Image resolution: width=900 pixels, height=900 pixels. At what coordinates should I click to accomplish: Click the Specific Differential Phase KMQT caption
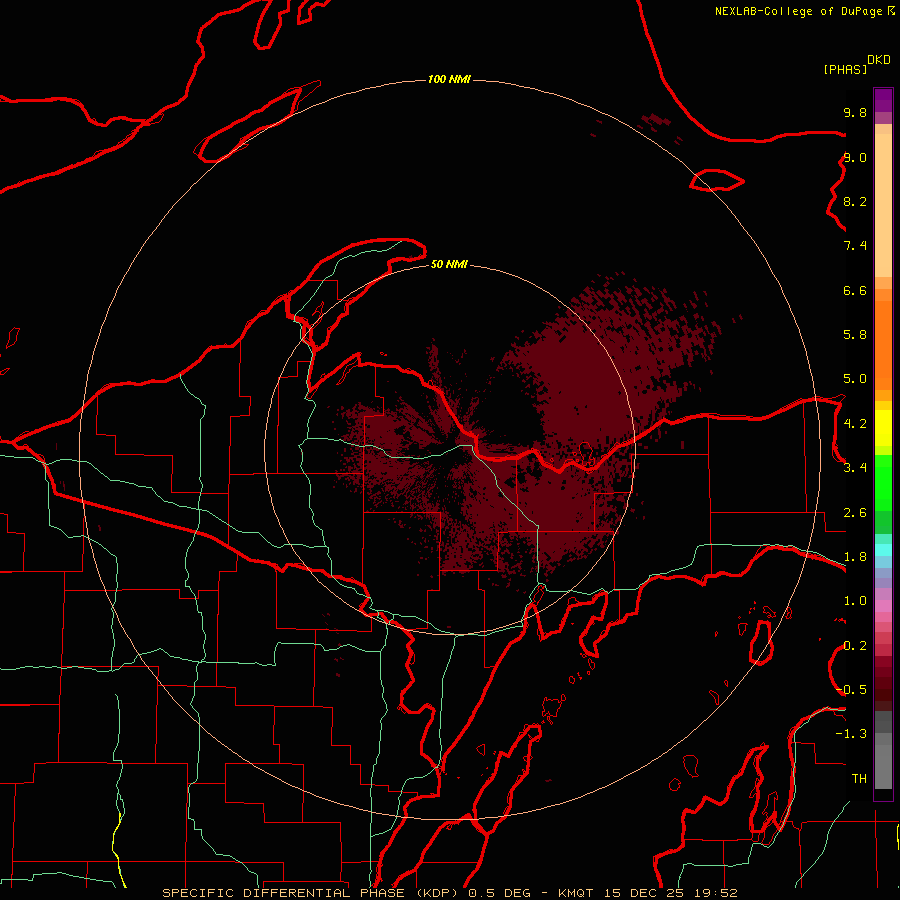(449, 893)
